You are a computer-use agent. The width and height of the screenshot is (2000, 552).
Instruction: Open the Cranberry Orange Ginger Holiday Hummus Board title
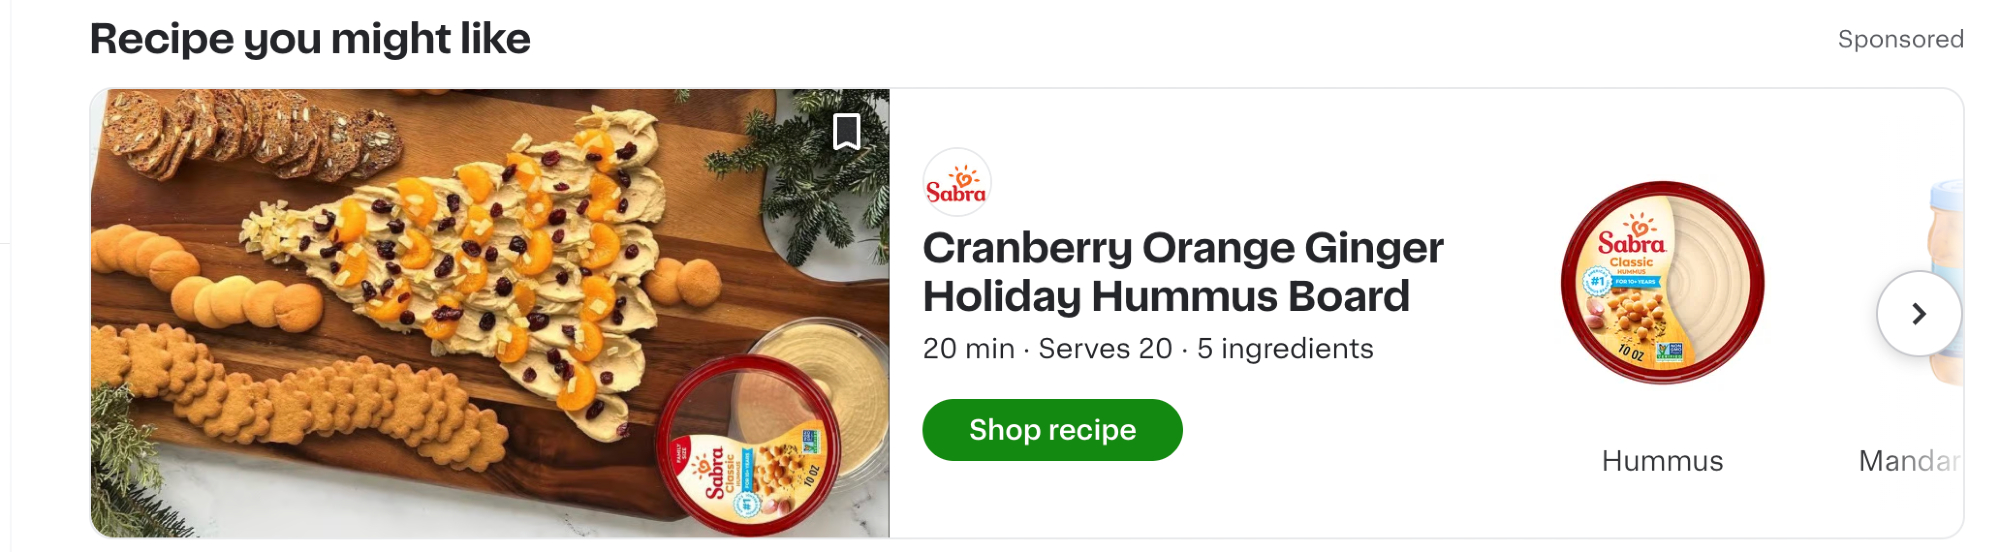(x=1182, y=271)
